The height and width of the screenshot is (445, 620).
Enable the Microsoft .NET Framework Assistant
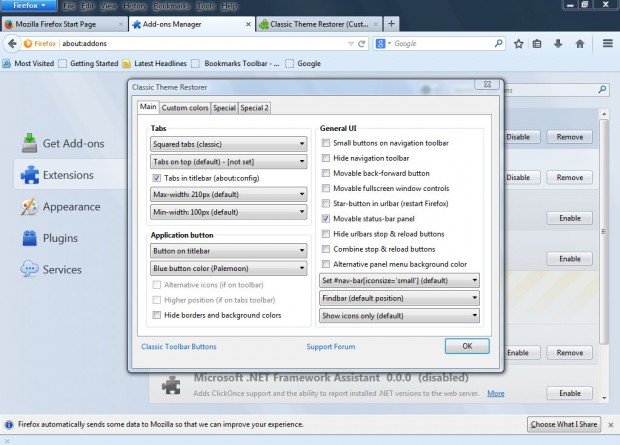point(569,393)
